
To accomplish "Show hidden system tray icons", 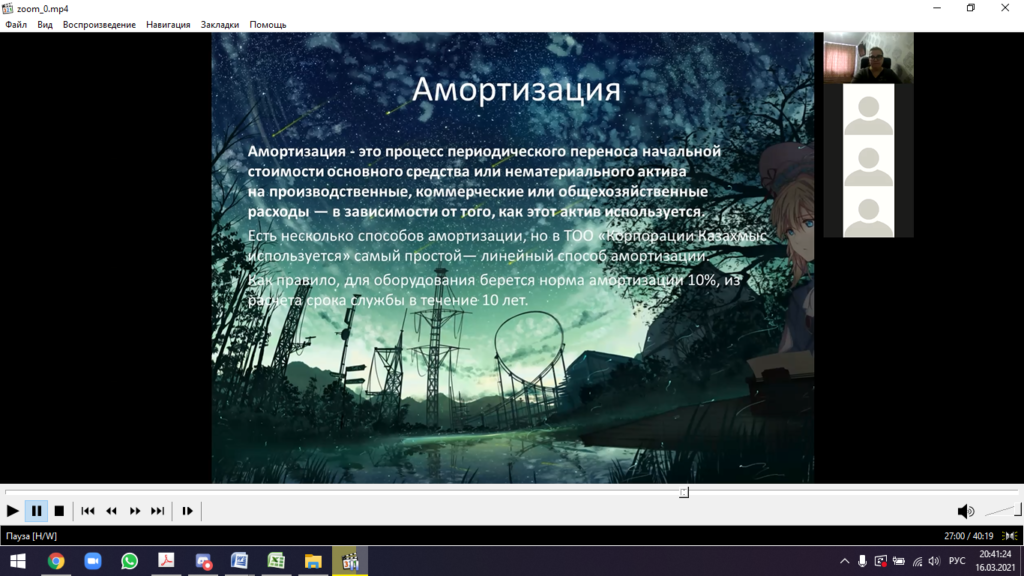I will click(x=844, y=561).
